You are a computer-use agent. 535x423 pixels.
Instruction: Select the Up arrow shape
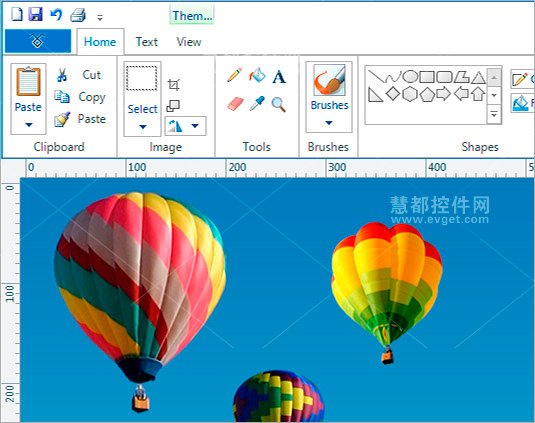(478, 94)
